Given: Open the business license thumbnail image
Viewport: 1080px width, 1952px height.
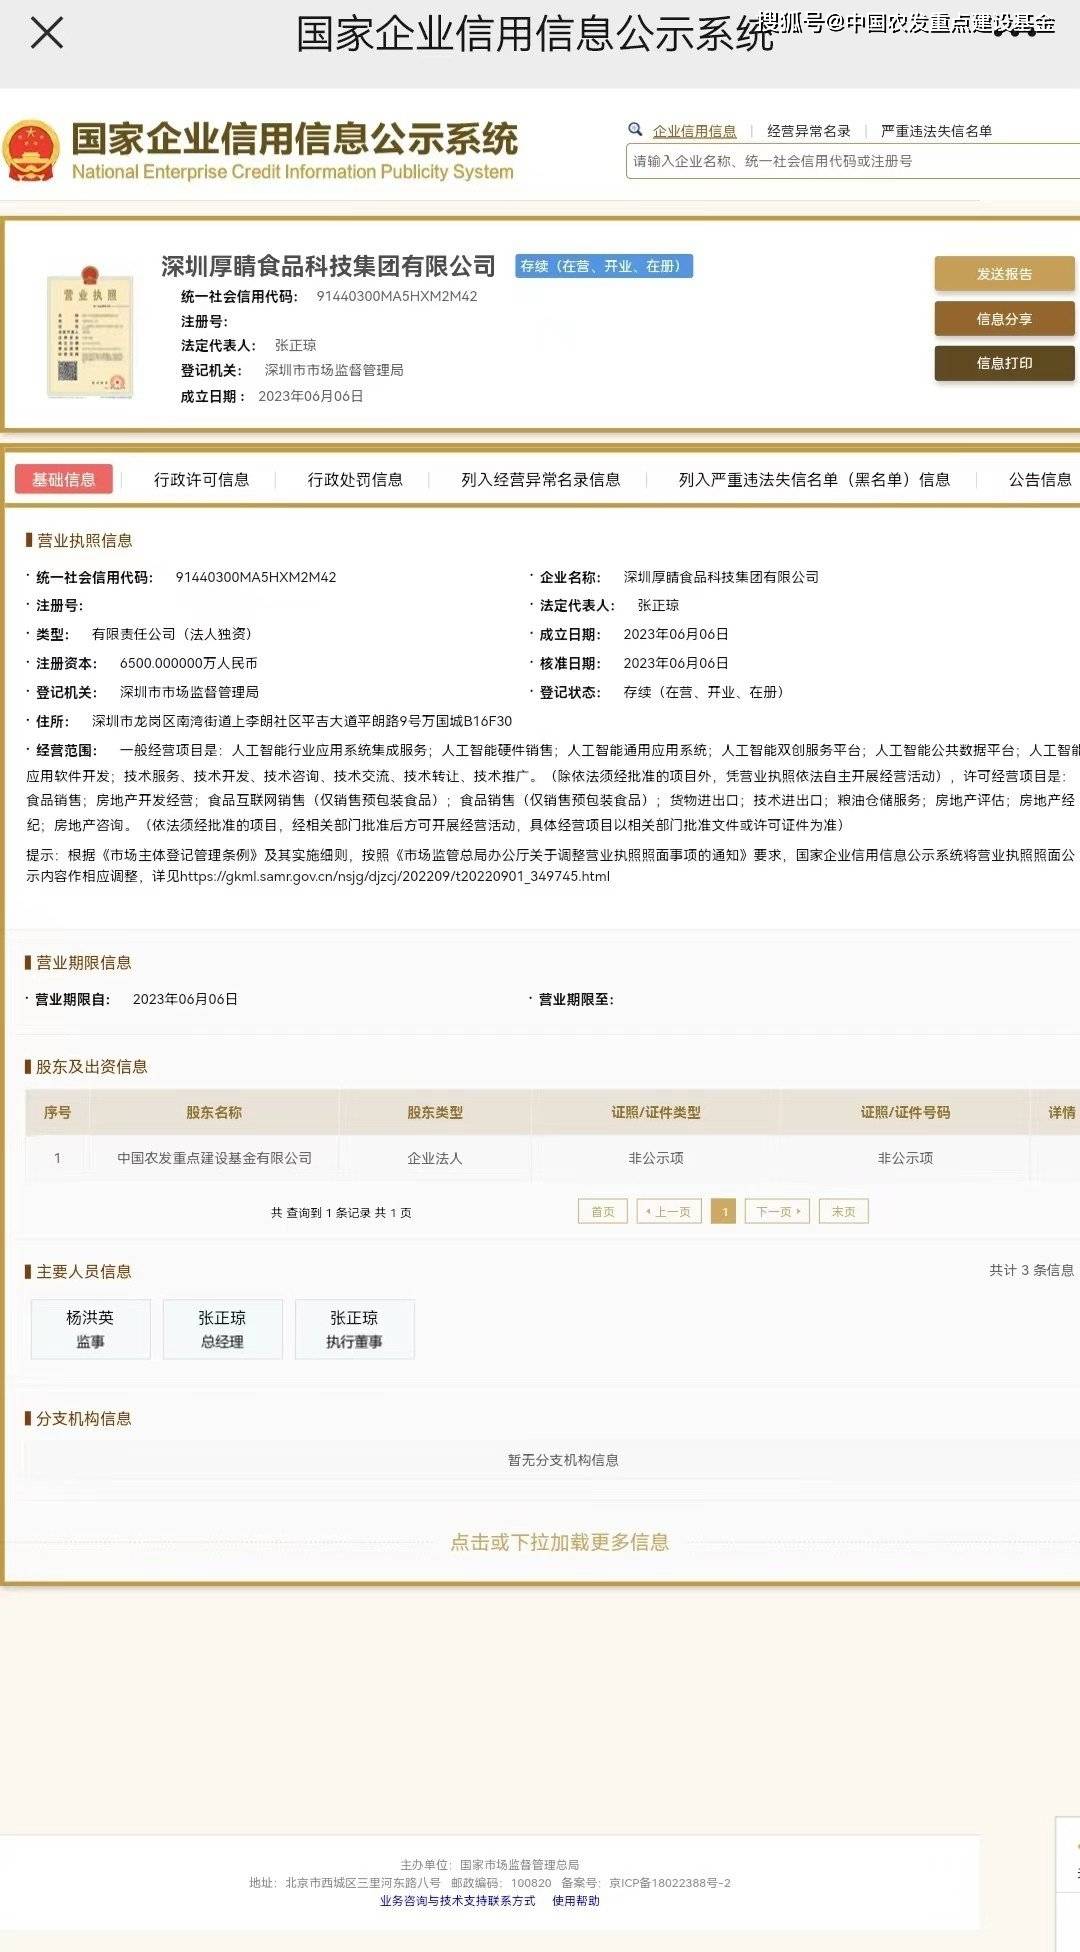Looking at the screenshot, I should [x=91, y=331].
